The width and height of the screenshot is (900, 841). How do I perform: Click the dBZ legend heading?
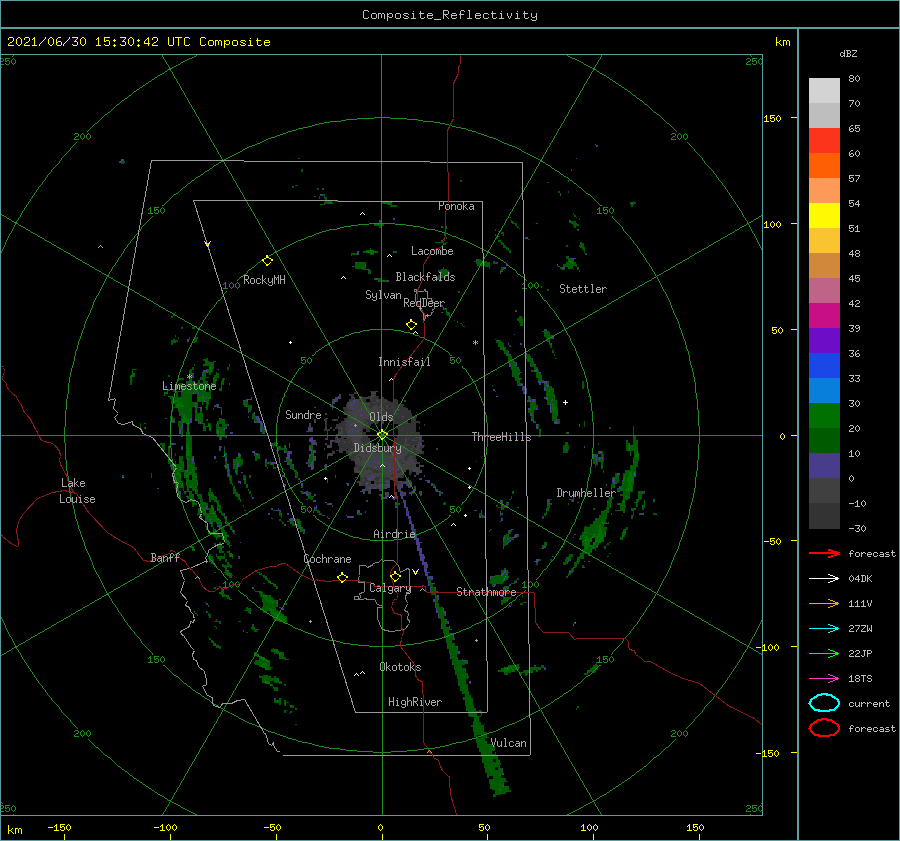tap(848, 53)
